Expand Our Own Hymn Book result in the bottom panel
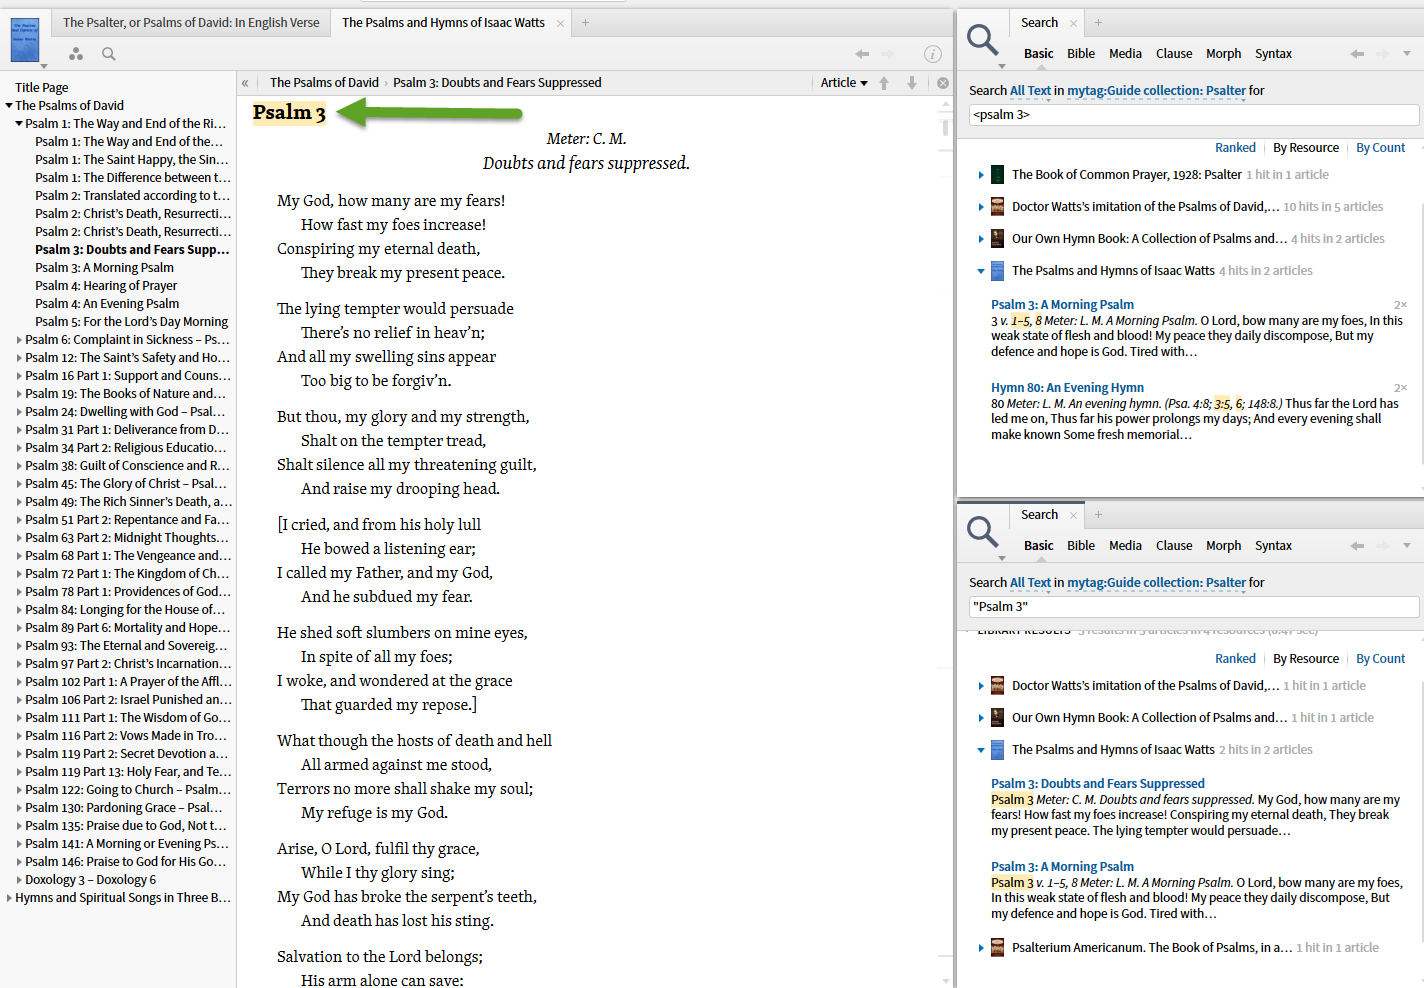Screen dimensions: 1424x988 point(981,718)
